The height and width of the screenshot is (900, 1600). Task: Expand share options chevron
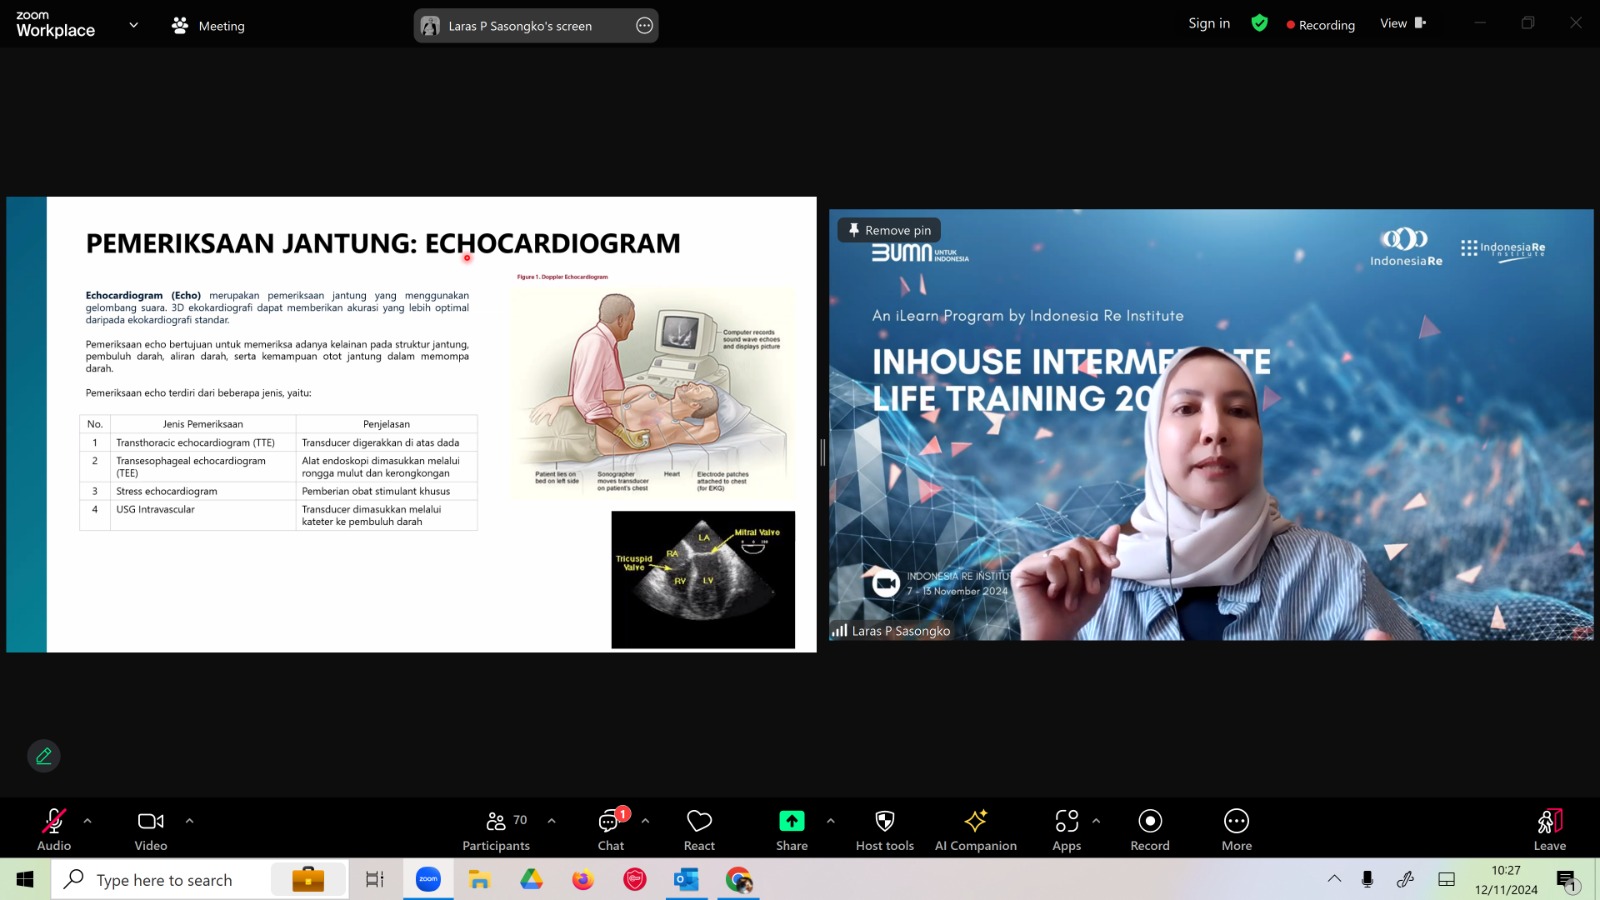[x=830, y=820]
